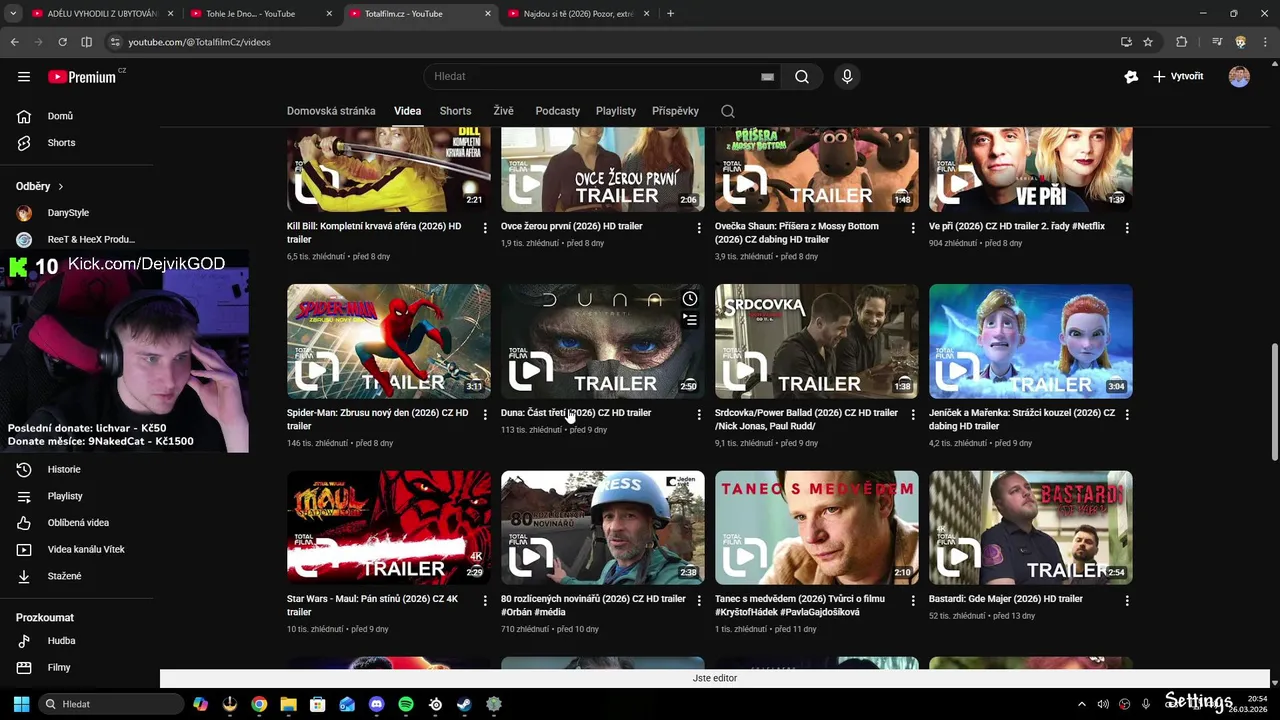Open the YouTube star-shaped icon beside Vytvořit
The width and height of the screenshot is (1280, 720).
(1131, 77)
